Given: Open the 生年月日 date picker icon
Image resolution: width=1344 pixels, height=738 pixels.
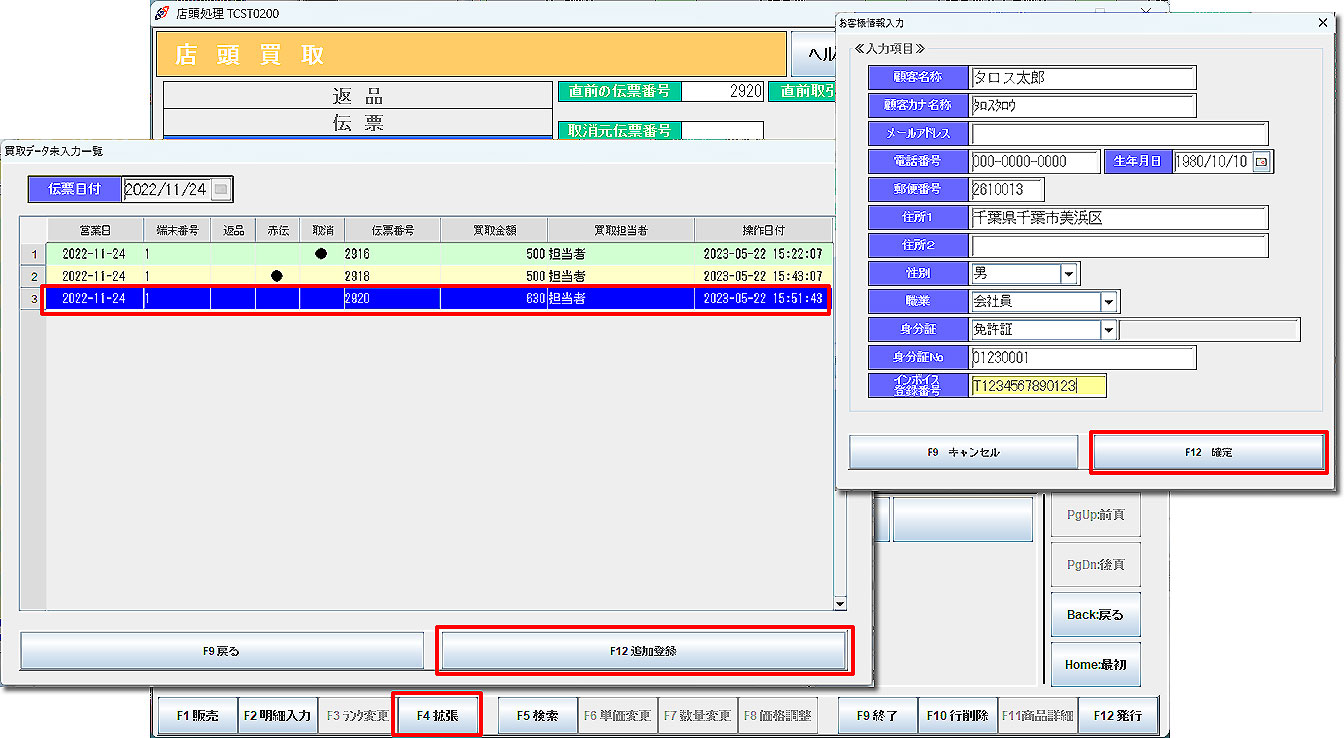Looking at the screenshot, I should coord(1261,161).
